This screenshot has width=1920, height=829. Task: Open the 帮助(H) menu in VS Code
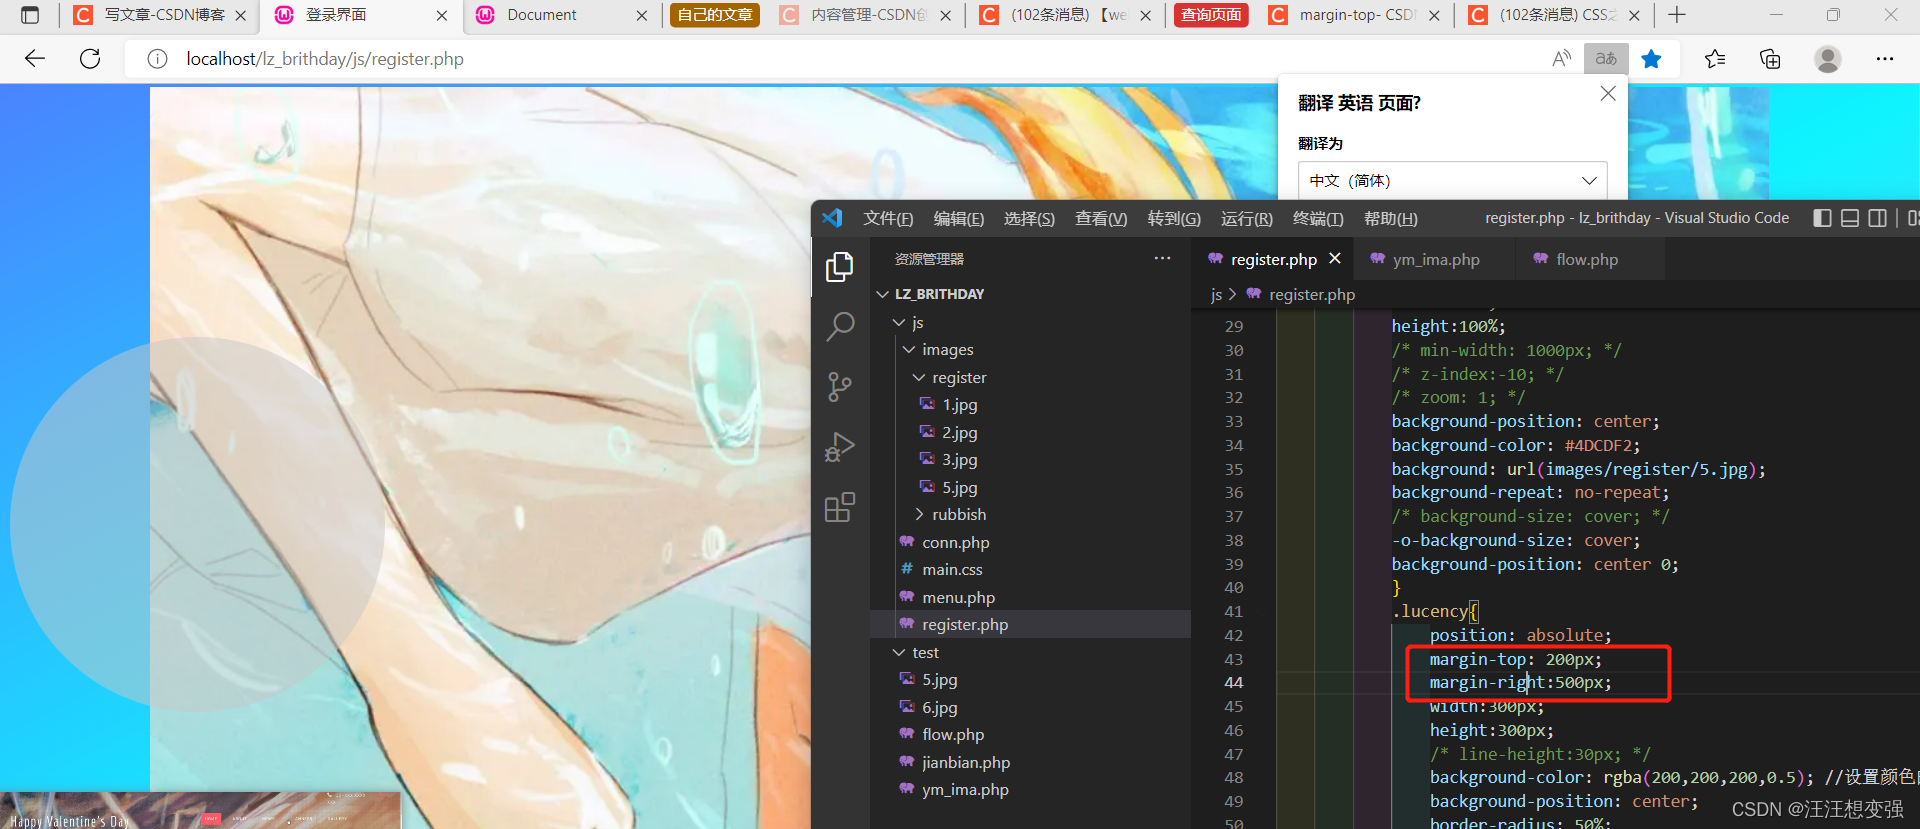click(1391, 218)
